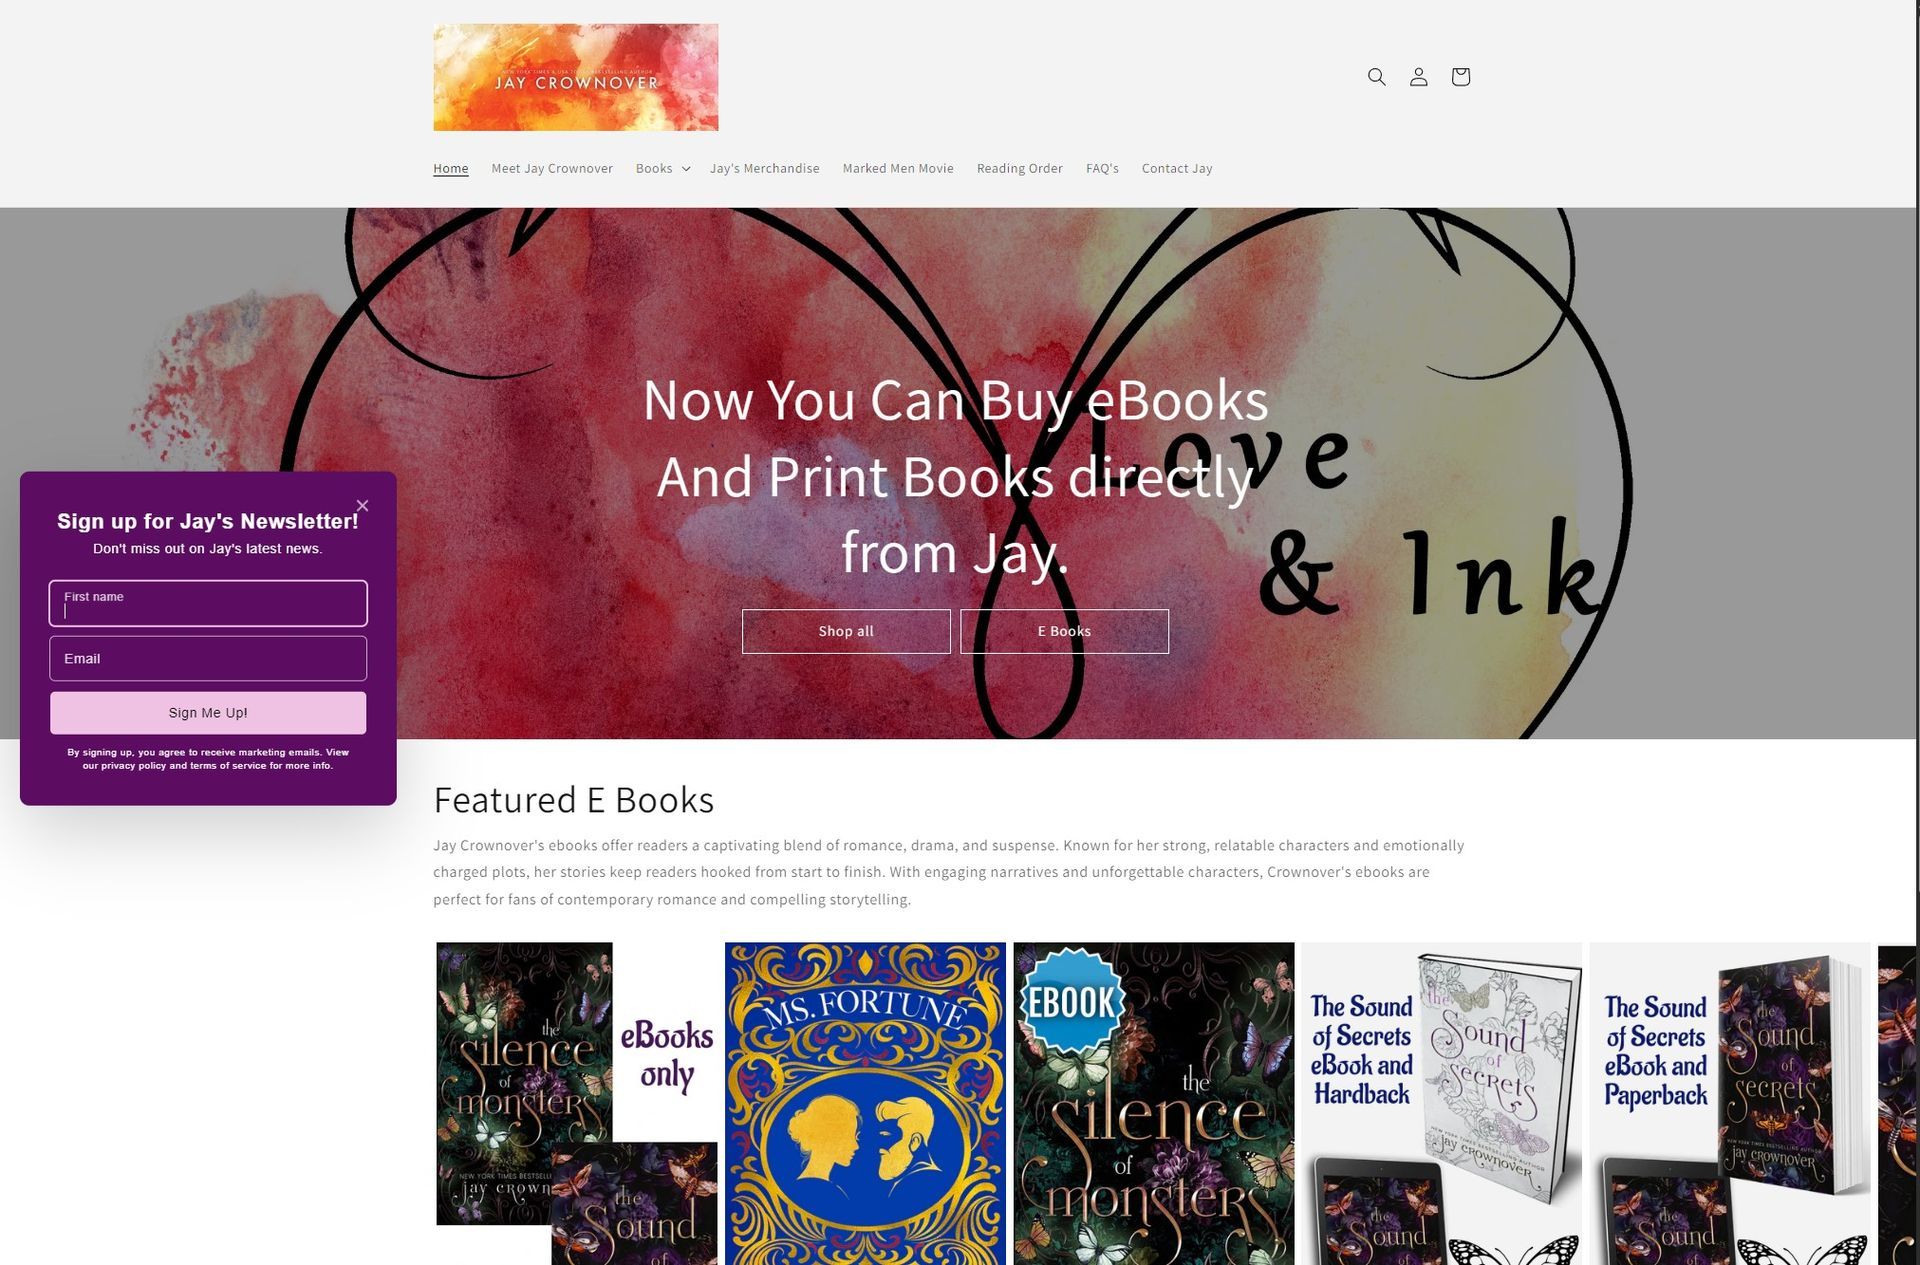
Task: Open the search magnifier icon
Action: [x=1376, y=77]
